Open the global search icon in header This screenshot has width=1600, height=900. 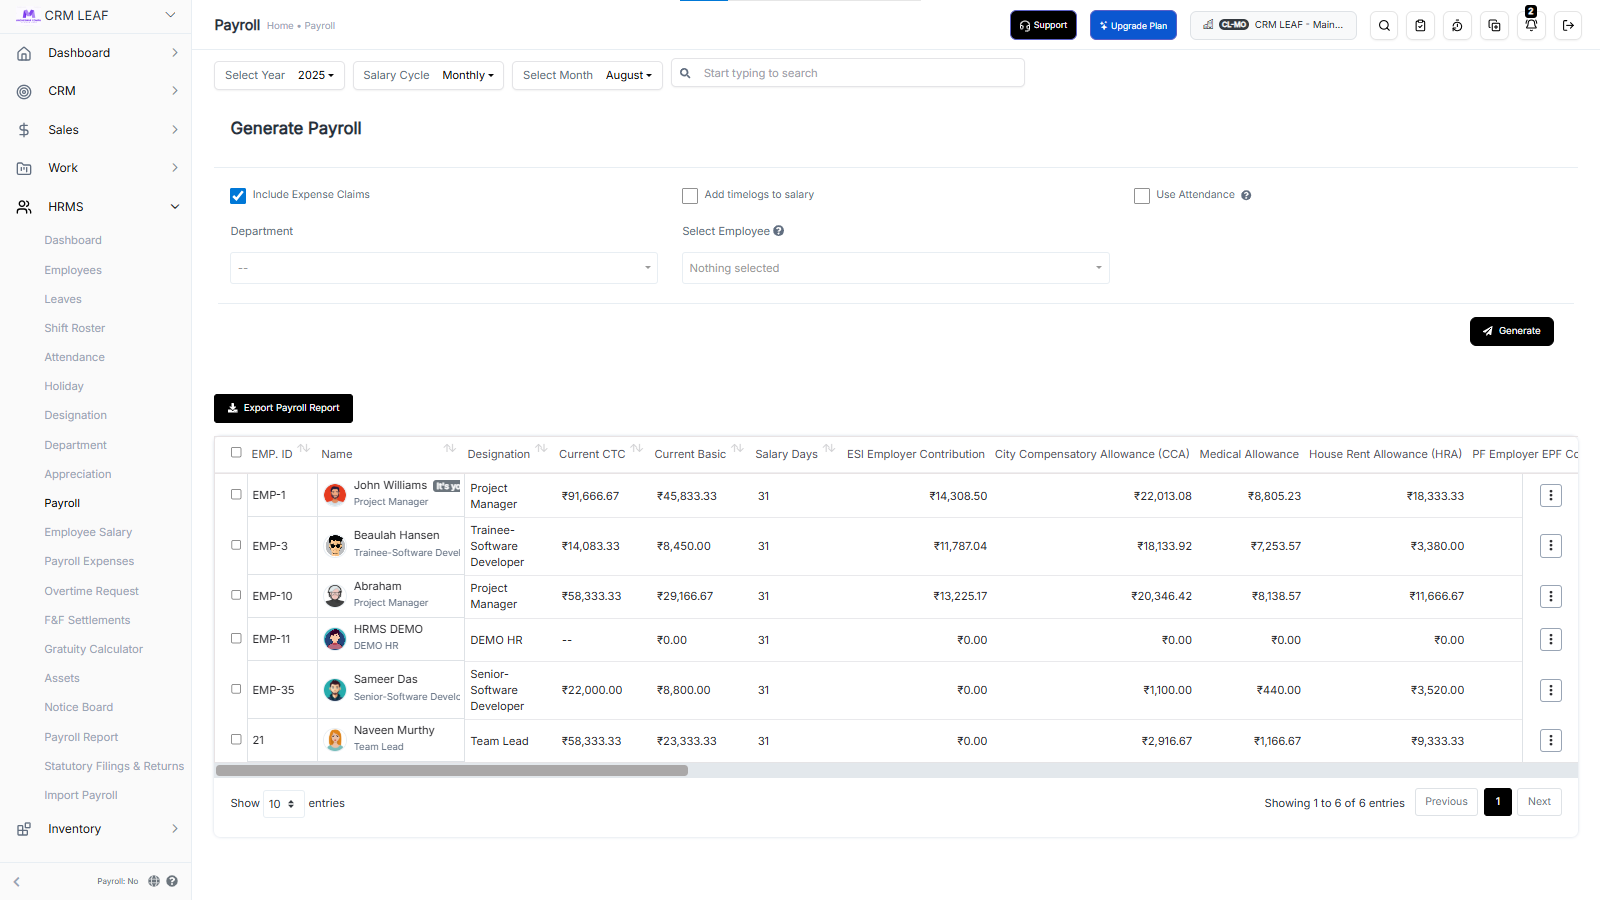click(1384, 25)
